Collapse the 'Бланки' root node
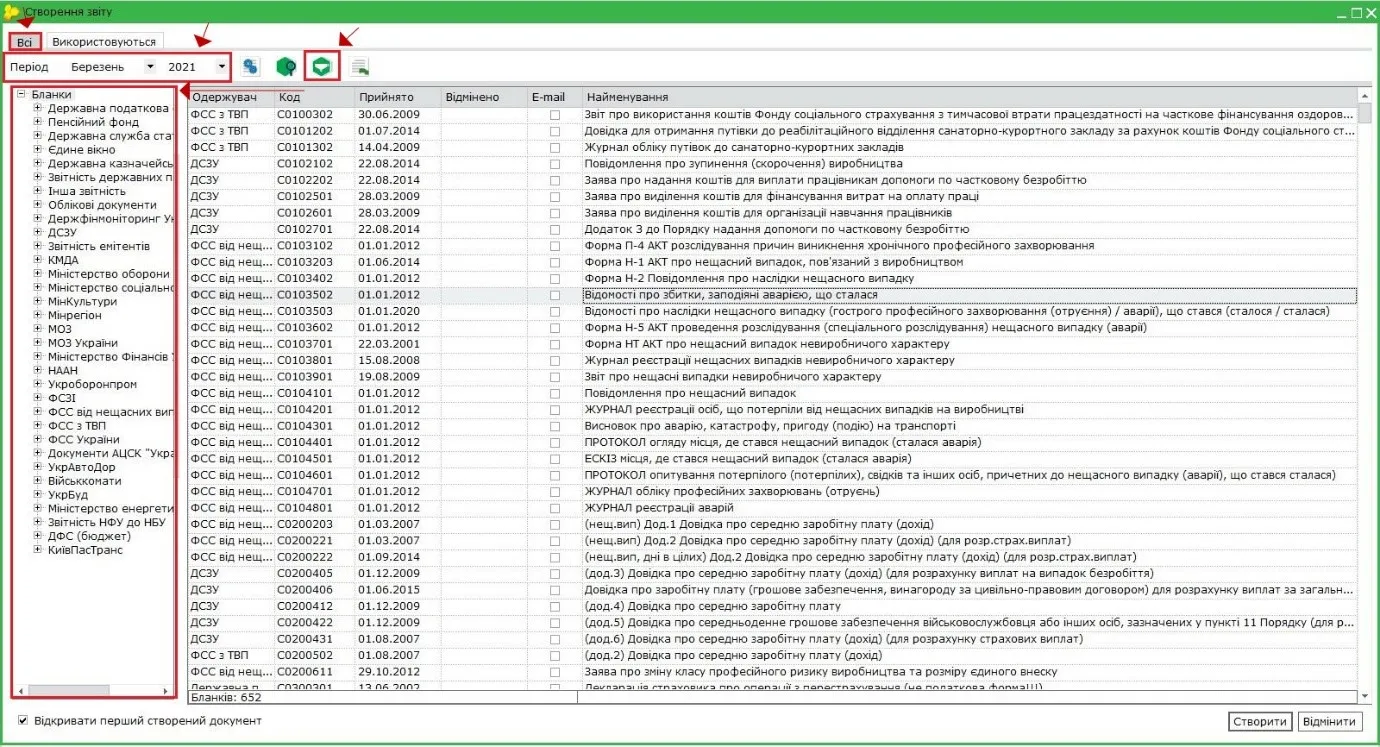 click(21, 94)
